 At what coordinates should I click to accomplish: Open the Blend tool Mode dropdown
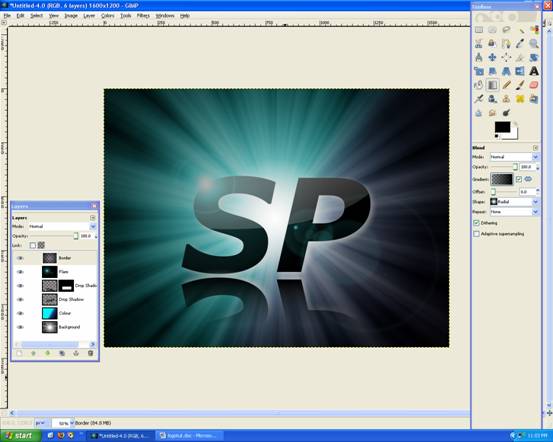[514, 157]
